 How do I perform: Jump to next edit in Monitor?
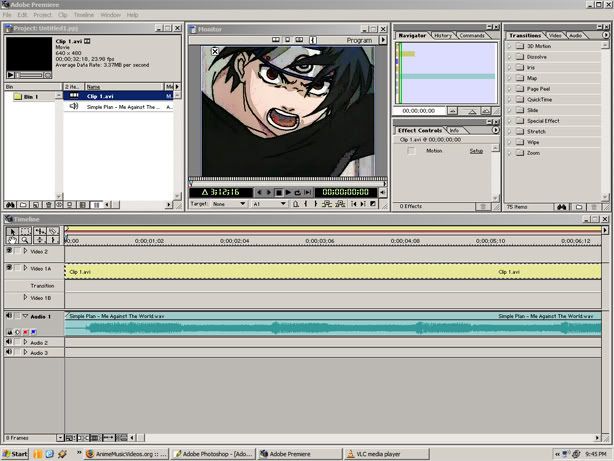pyautogui.click(x=363, y=204)
